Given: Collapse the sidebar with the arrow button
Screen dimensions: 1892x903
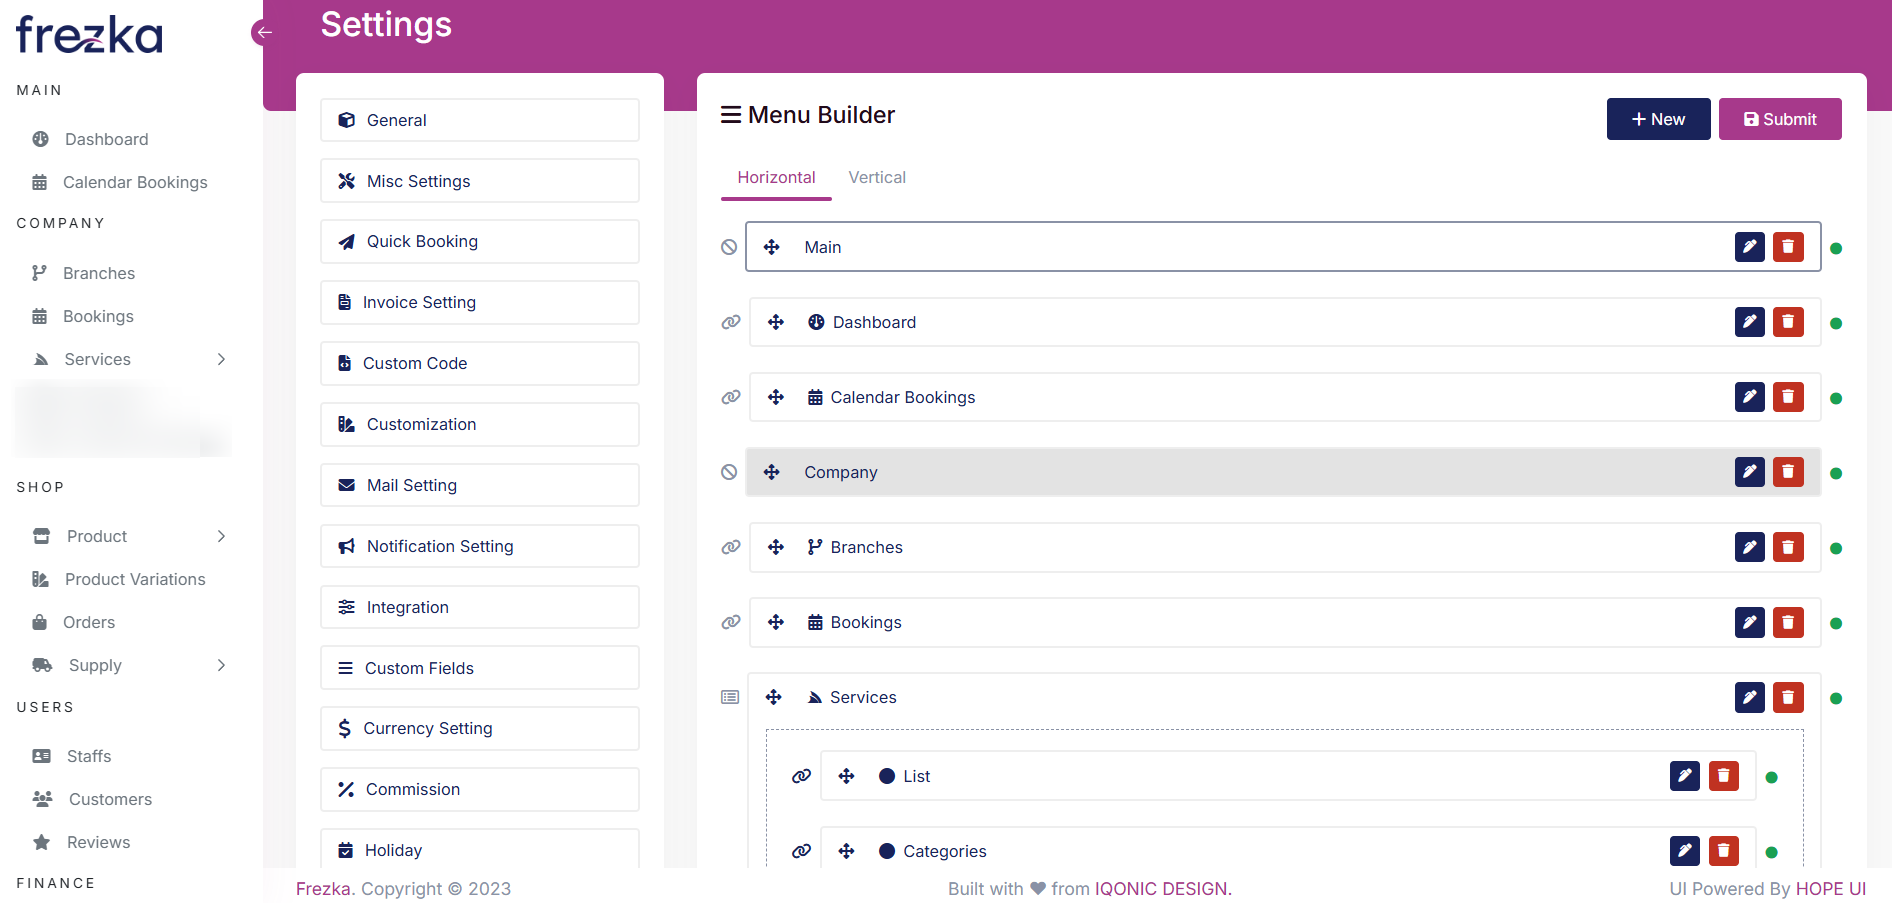Looking at the screenshot, I should tap(263, 32).
